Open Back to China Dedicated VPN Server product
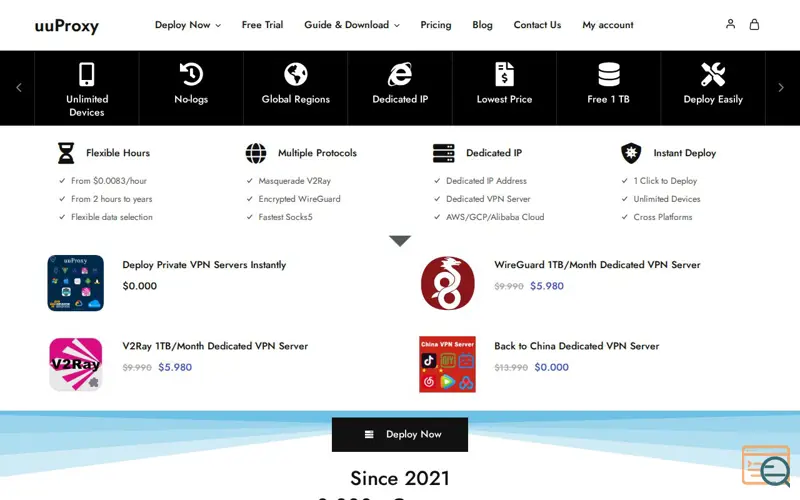Screen dimensions: 800x500 [577, 346]
